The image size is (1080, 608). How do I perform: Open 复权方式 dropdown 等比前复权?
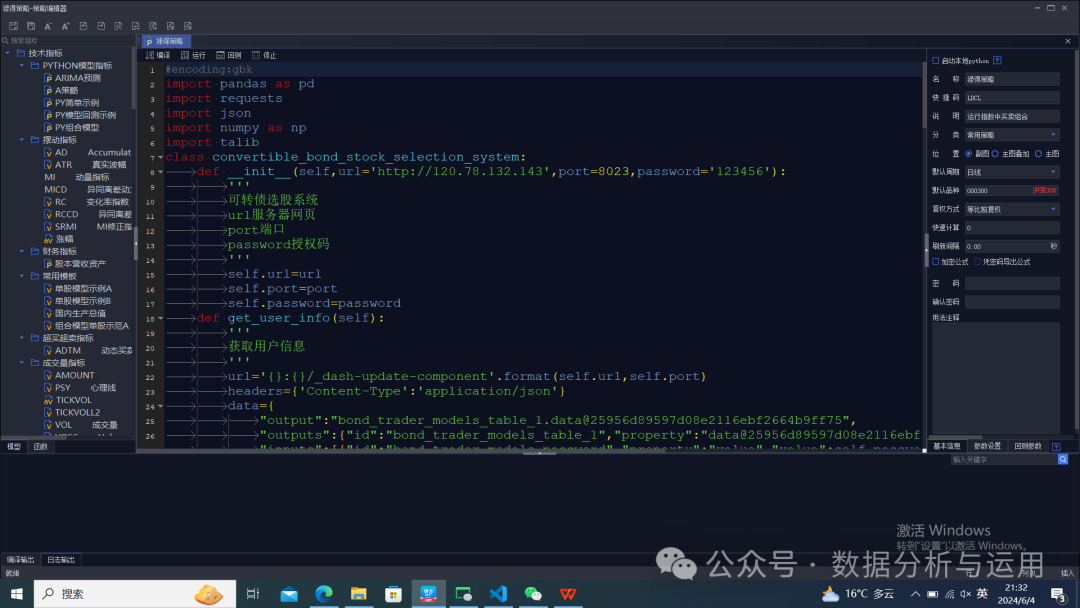pyautogui.click(x=1012, y=209)
